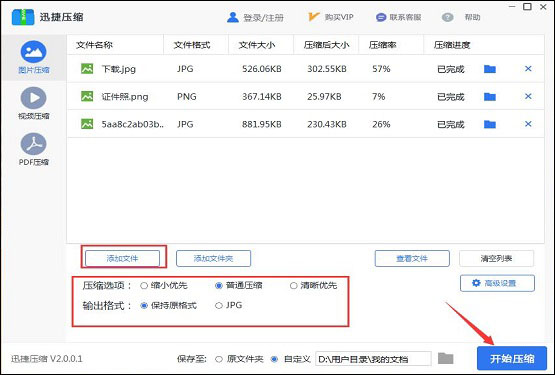
Task: Click 已完成 status of 下载.jpg row
Action: click(451, 69)
